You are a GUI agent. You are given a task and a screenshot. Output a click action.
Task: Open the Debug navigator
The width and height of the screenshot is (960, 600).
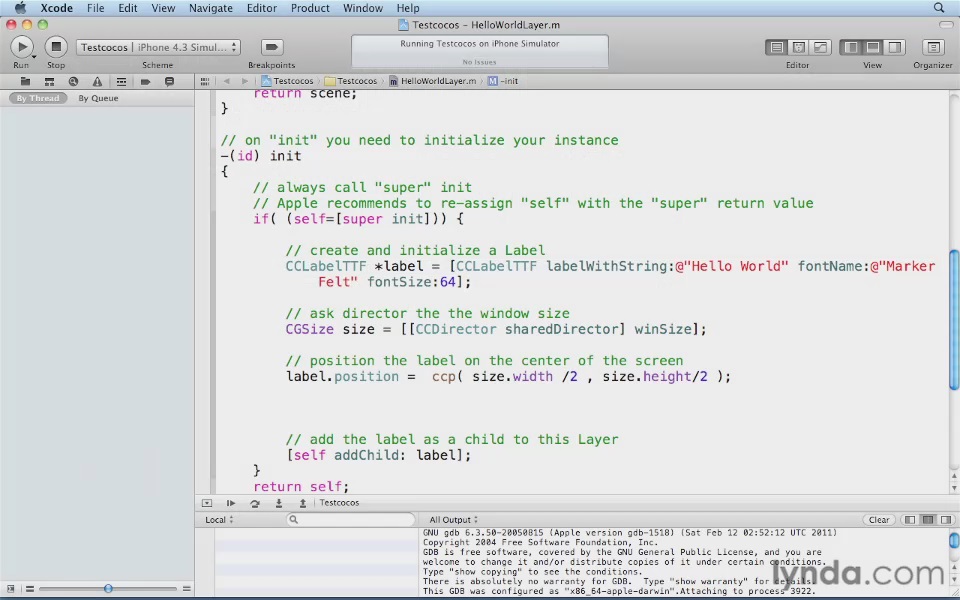coord(121,81)
